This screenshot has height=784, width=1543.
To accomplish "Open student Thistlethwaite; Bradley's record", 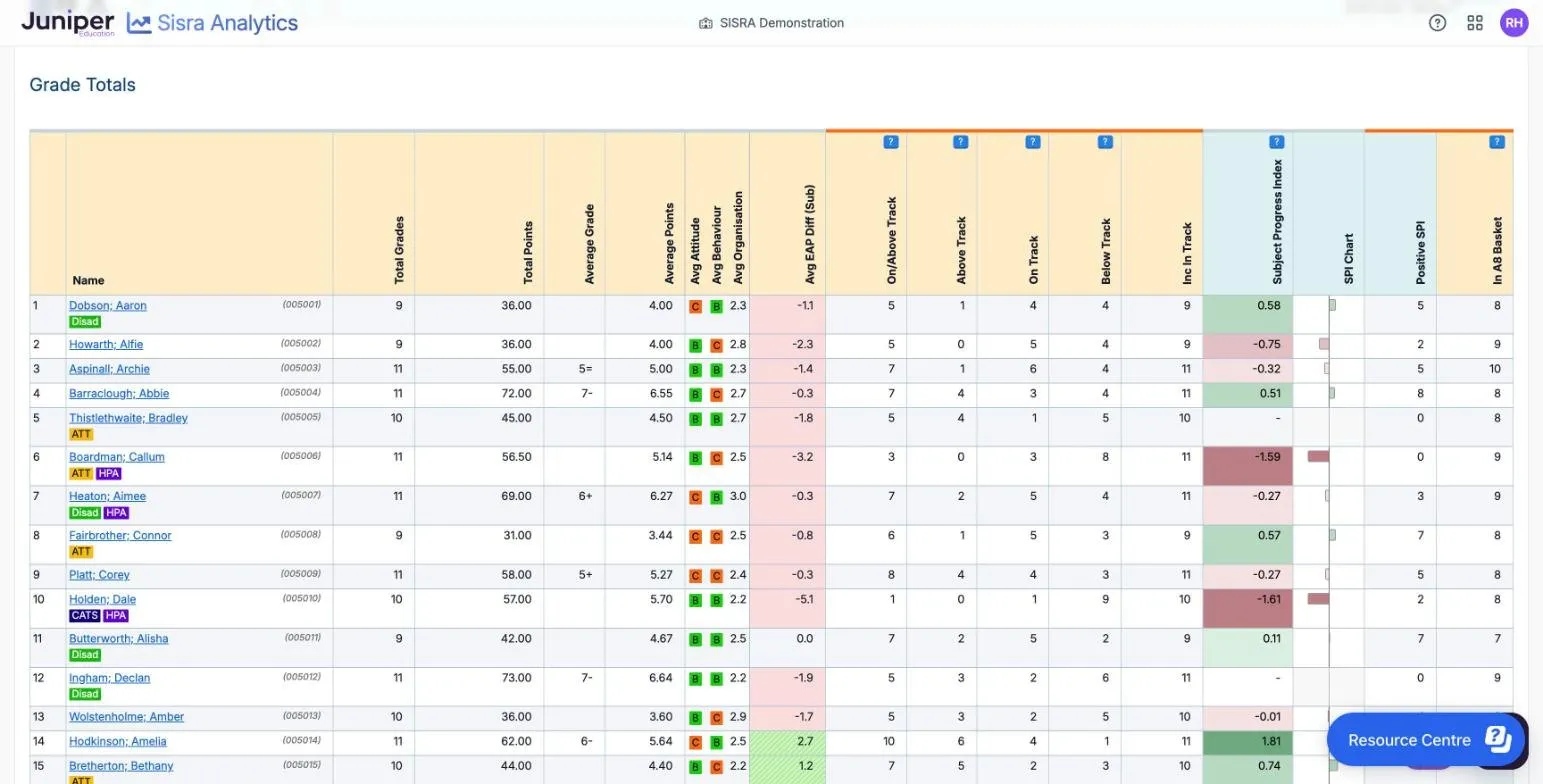I will tap(128, 418).
